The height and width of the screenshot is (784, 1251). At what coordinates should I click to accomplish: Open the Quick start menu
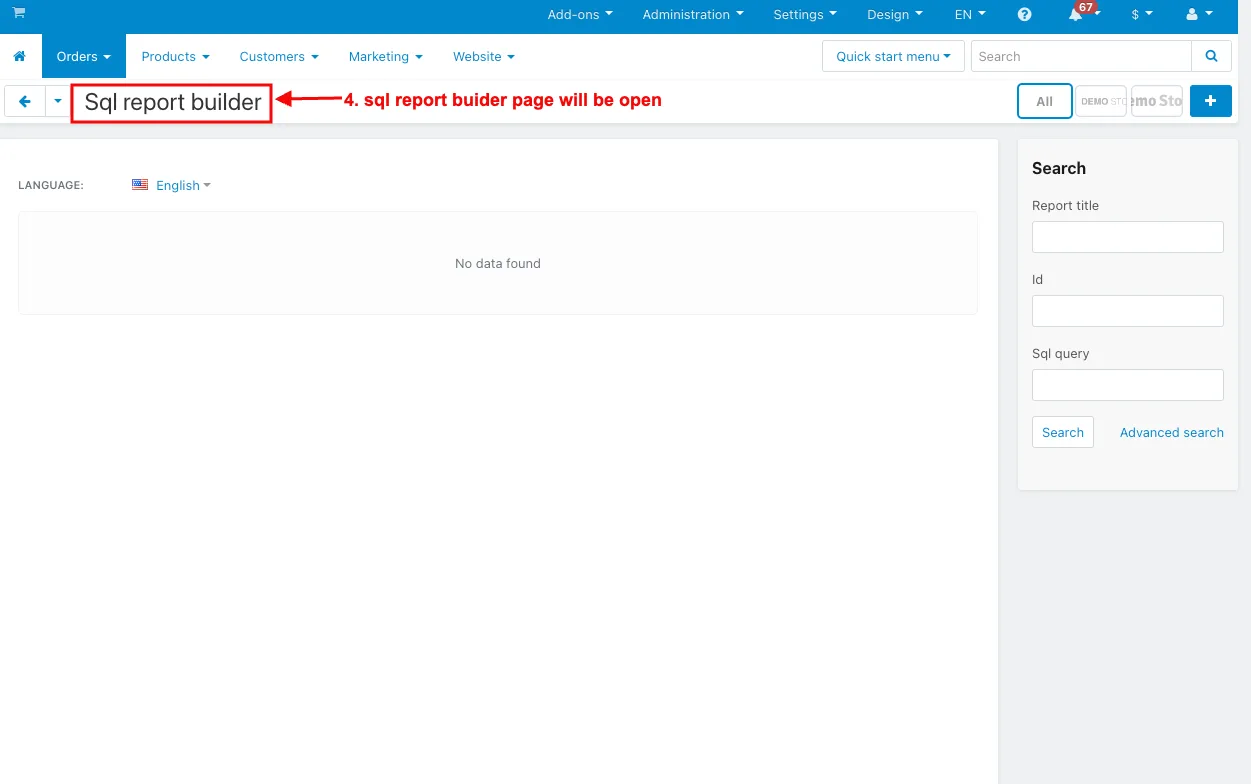click(893, 56)
